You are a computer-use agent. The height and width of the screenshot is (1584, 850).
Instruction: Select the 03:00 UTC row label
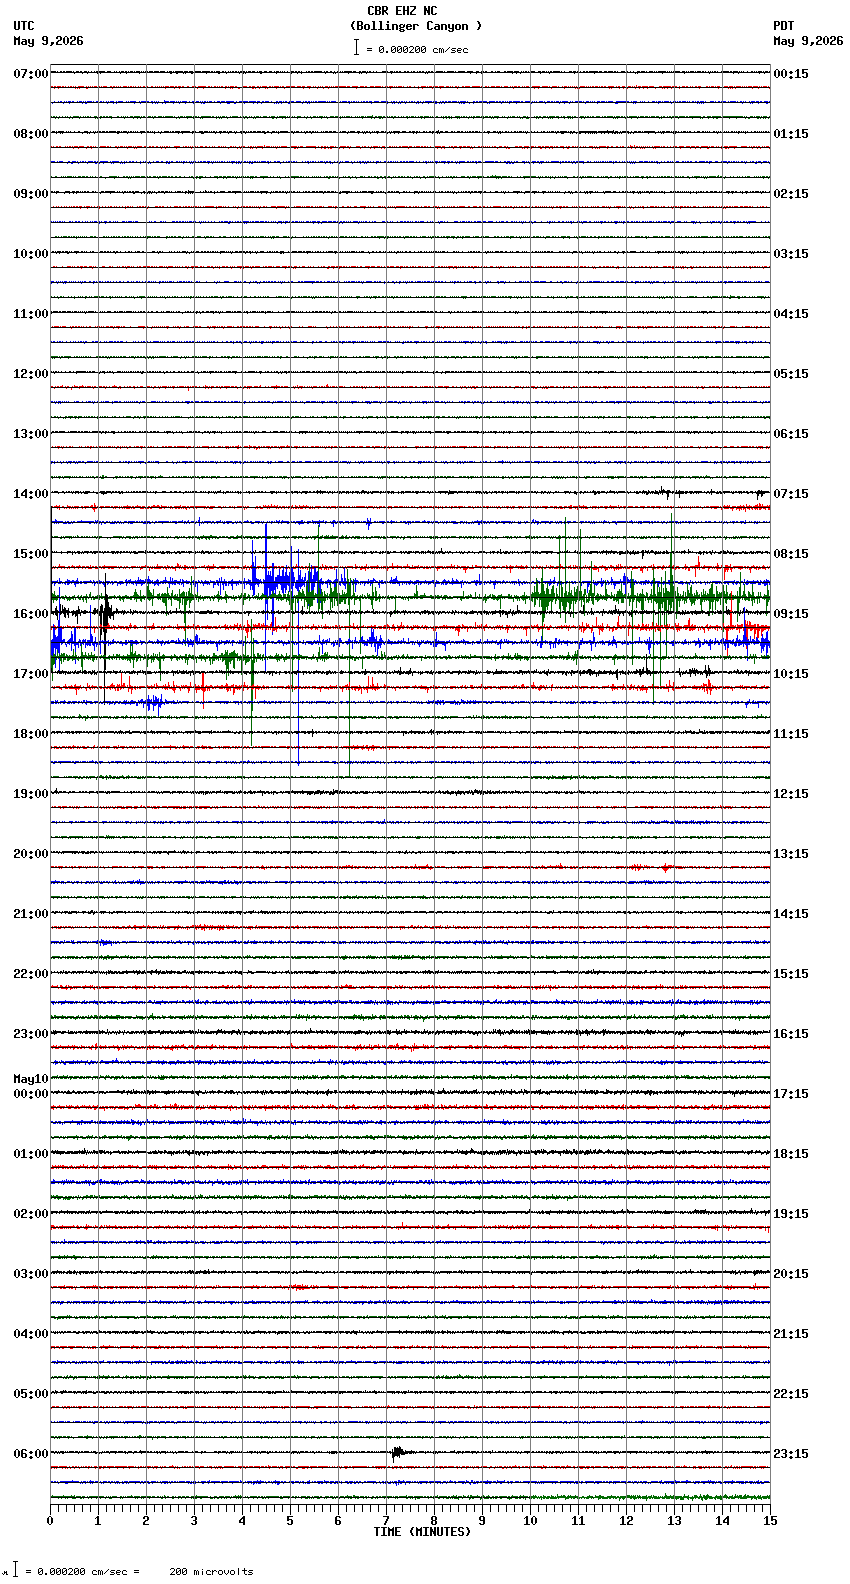(31, 1274)
